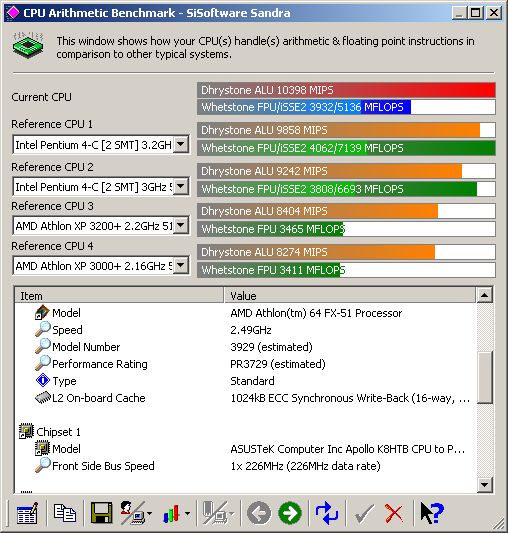Screen dimensions: 508x533
Task: Select the 1x 226MHz data rate value
Action: [x=305, y=466]
